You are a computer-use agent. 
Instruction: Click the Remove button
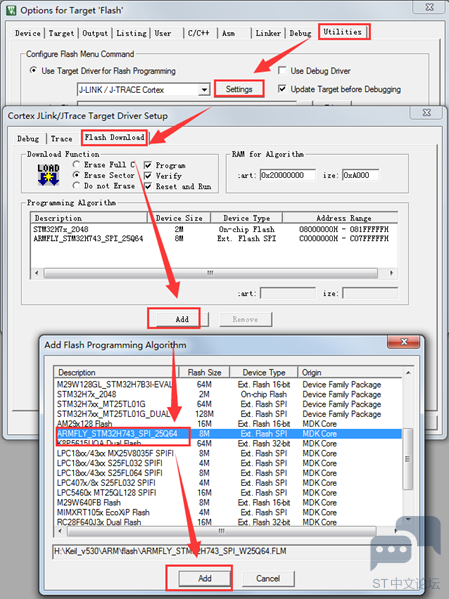click(245, 319)
